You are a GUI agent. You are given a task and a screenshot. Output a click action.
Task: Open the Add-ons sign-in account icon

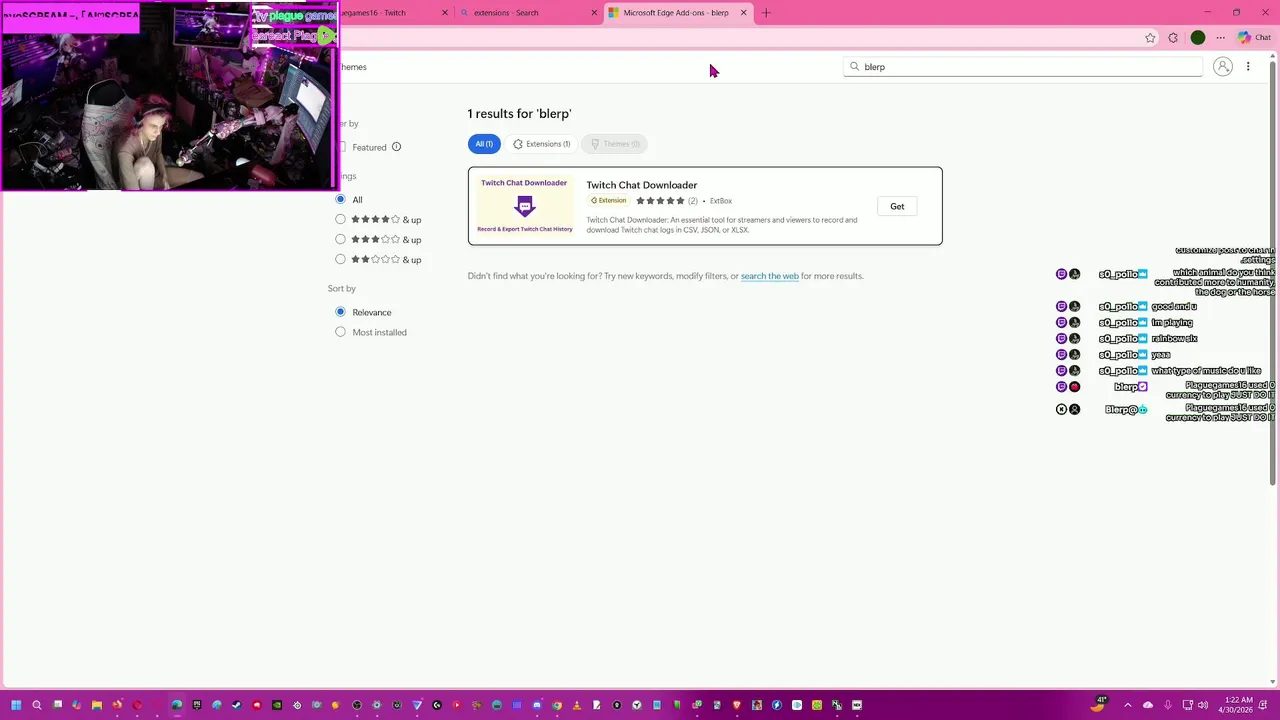(x=1222, y=67)
